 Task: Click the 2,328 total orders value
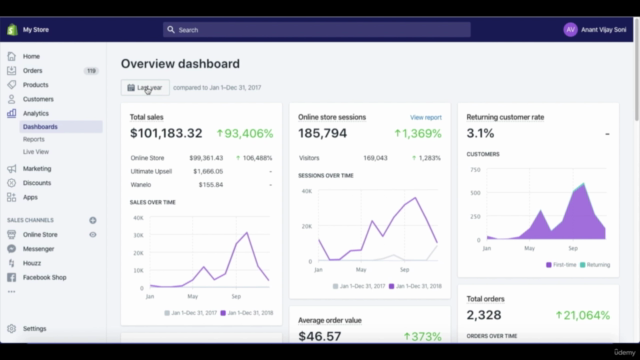(x=484, y=315)
